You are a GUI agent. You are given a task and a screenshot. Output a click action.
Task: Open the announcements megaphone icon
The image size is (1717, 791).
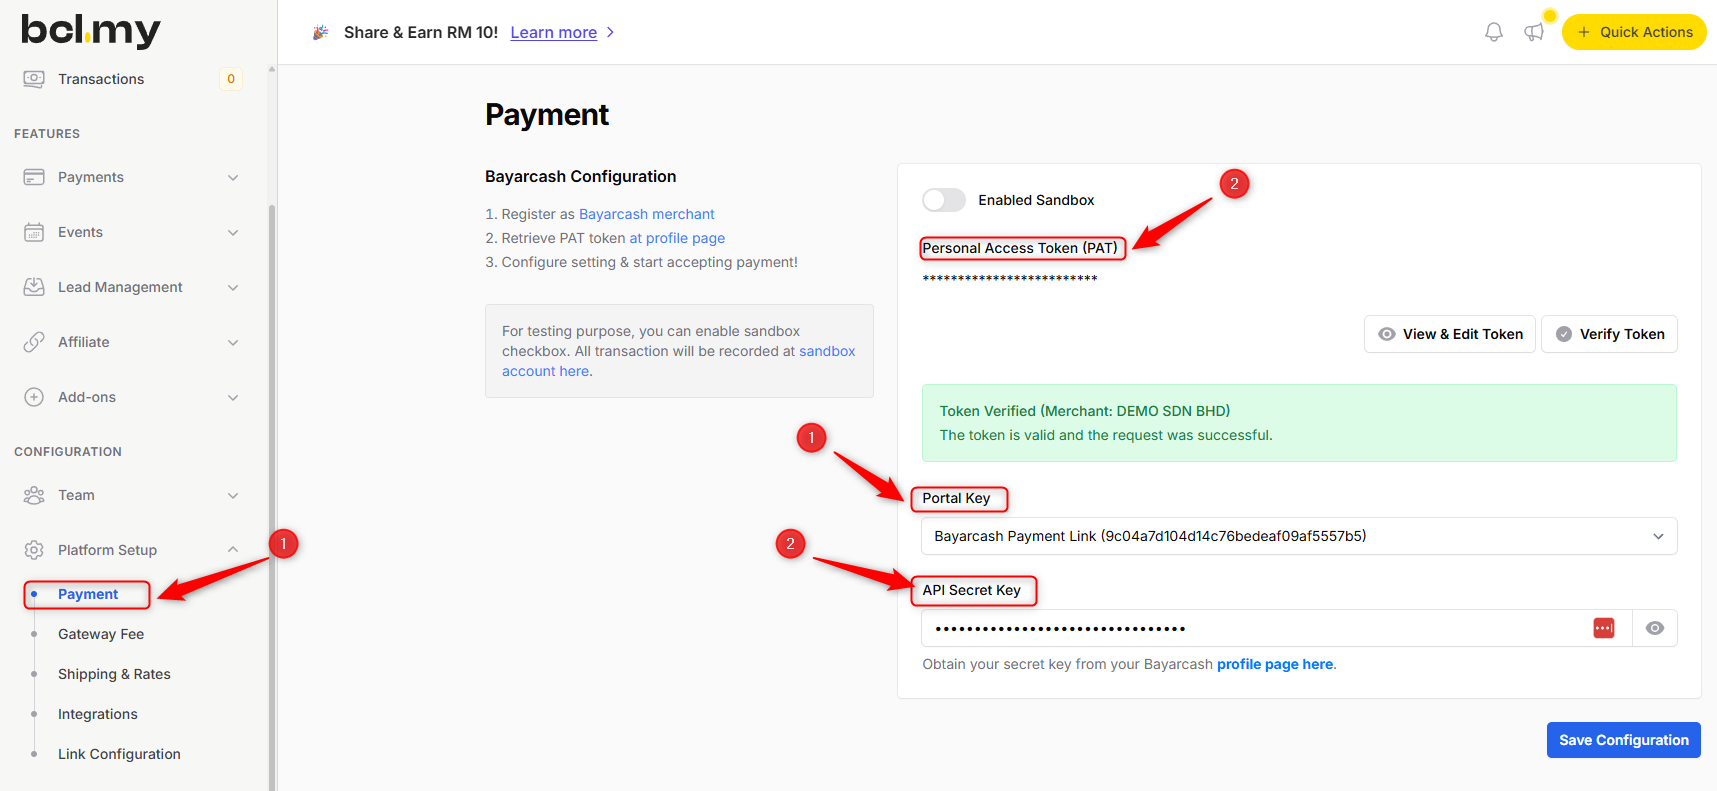1534,32
